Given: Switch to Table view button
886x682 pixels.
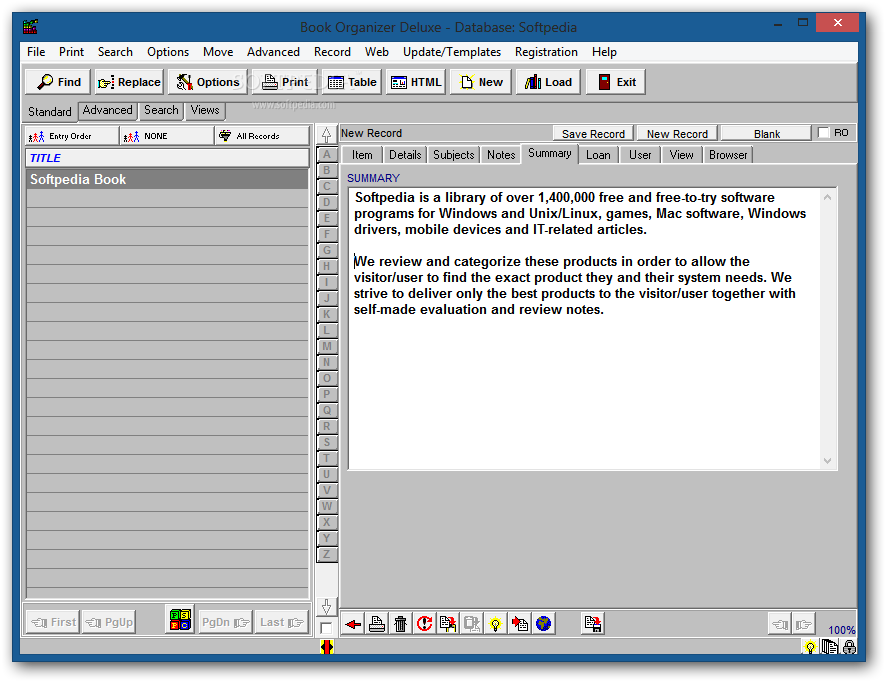Looking at the screenshot, I should (352, 82).
